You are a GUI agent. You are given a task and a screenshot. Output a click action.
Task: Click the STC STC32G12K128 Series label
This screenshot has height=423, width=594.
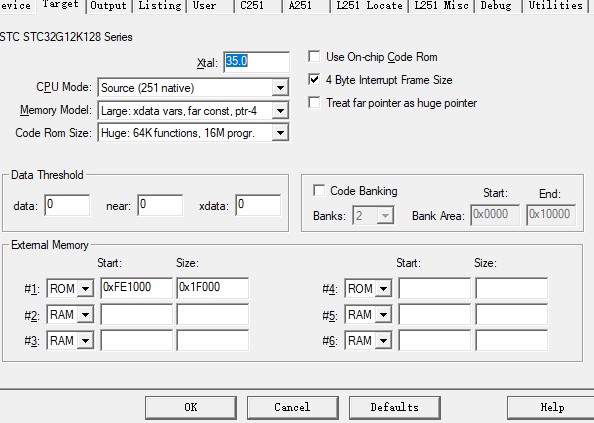coord(66,37)
